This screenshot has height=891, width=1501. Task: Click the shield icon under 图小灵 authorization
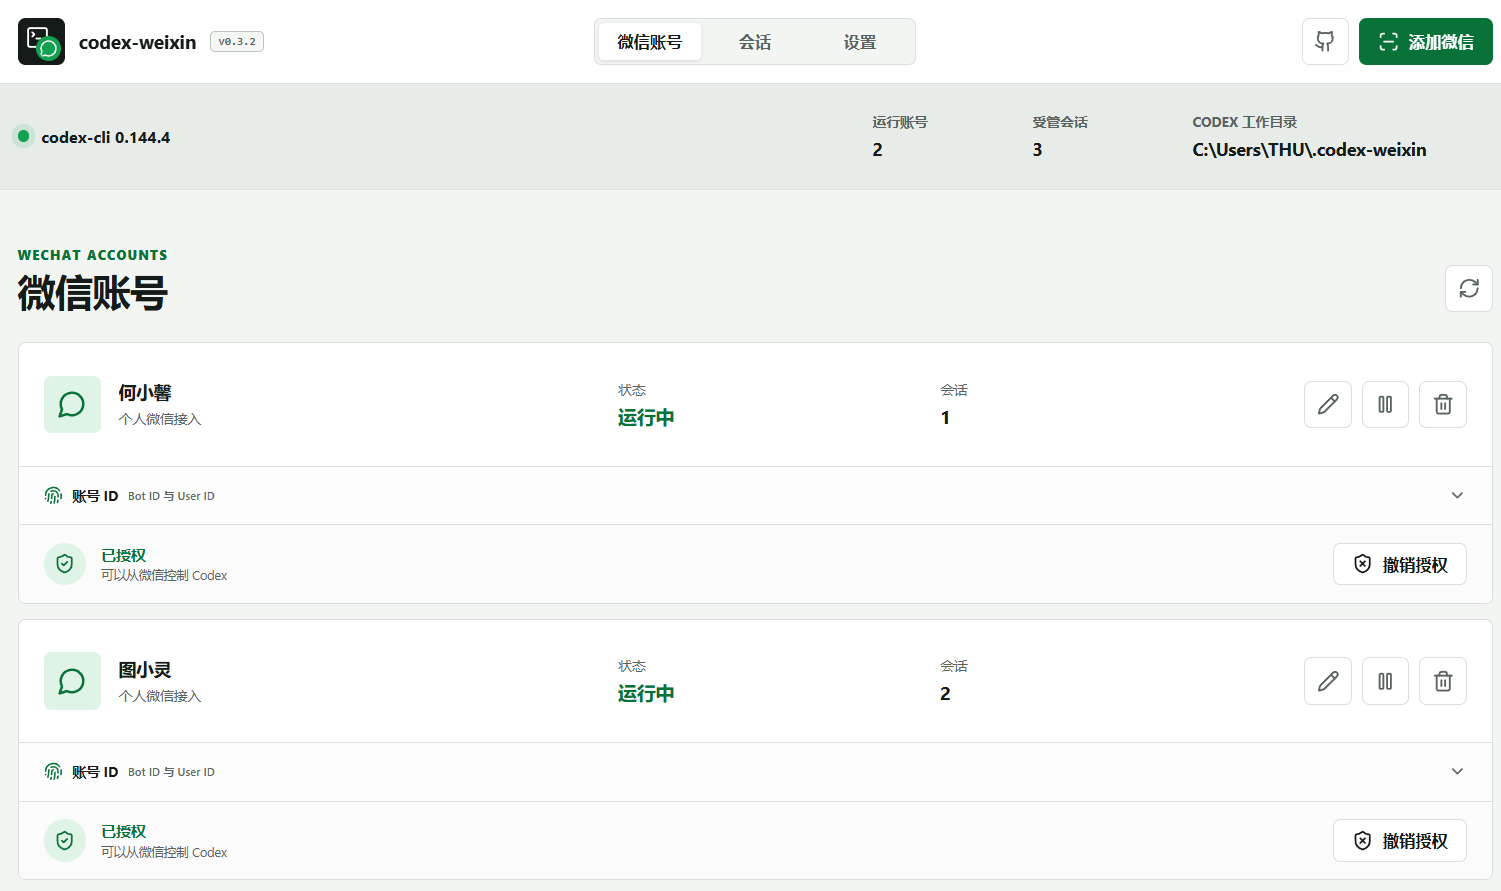[65, 841]
